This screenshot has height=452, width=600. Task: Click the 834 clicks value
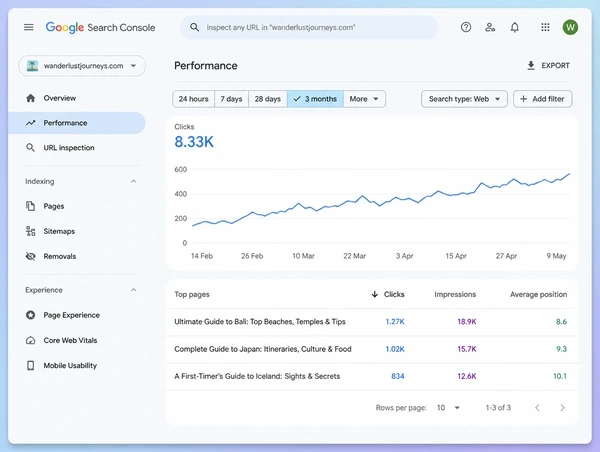[398, 376]
